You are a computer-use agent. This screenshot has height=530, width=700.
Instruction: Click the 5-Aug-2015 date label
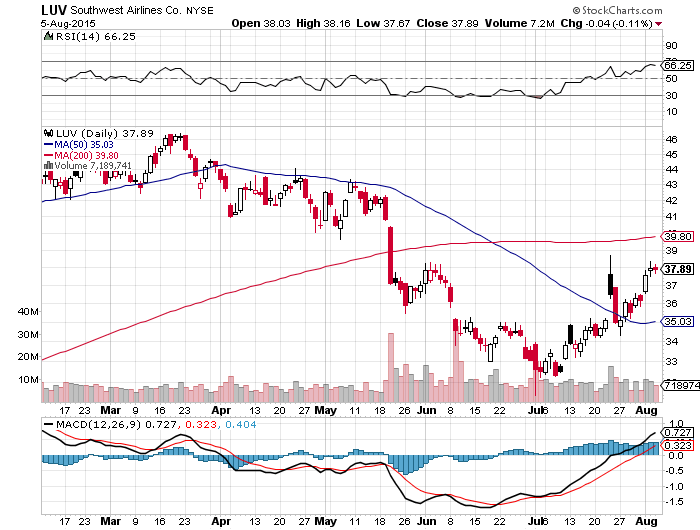[68, 23]
